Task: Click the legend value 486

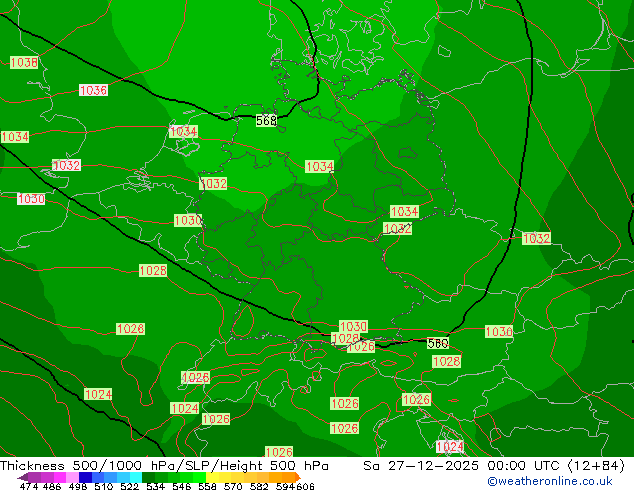Action: 52,486
